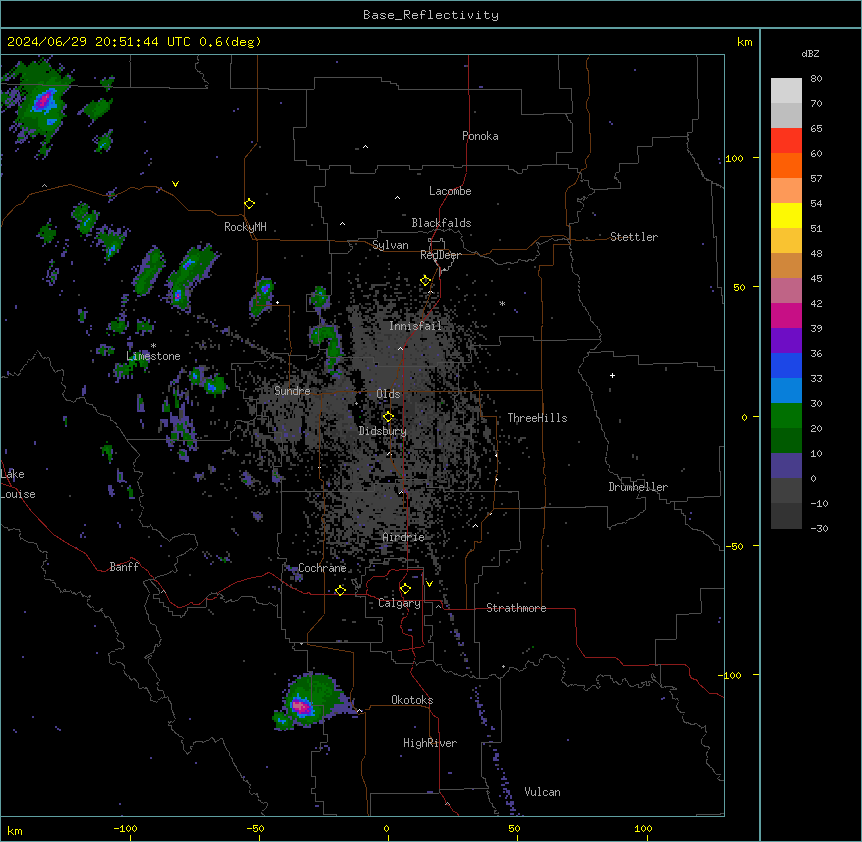This screenshot has height=842, width=862.
Task: Click the Lake Louise label
Action: (18, 484)
